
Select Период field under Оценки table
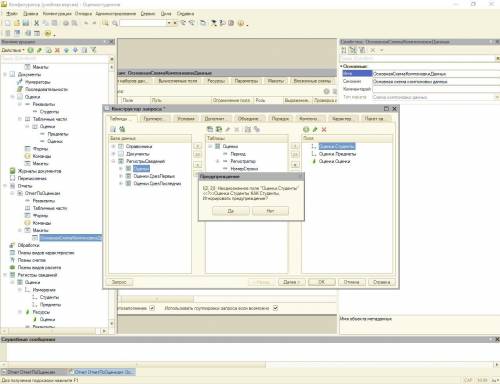(x=238, y=154)
